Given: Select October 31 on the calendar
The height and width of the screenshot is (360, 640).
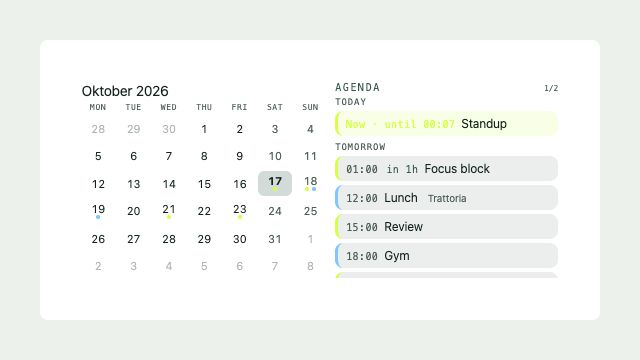Looking at the screenshot, I should tap(275, 239).
